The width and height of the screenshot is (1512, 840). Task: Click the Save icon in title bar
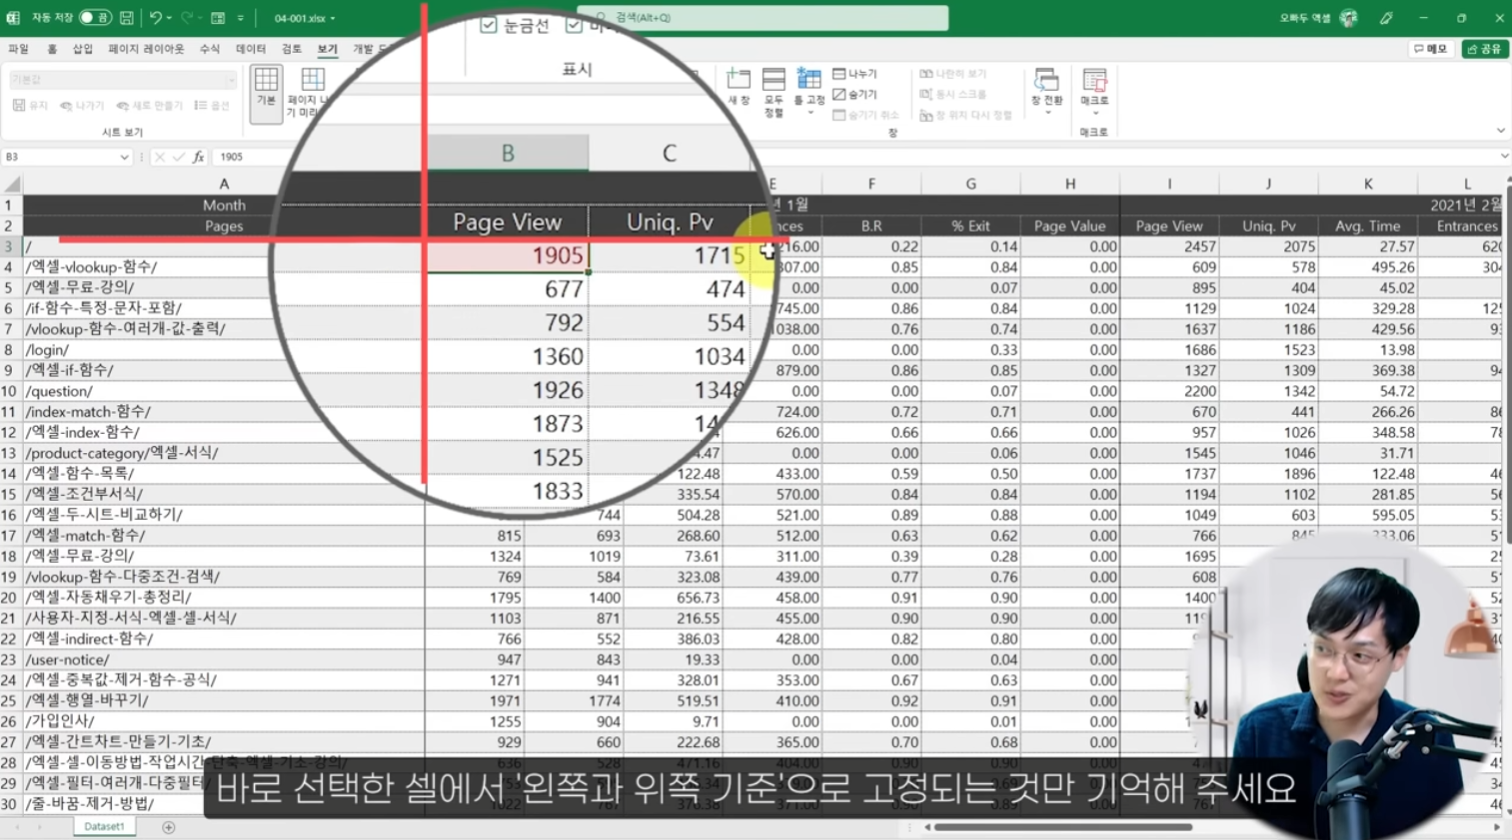click(127, 18)
